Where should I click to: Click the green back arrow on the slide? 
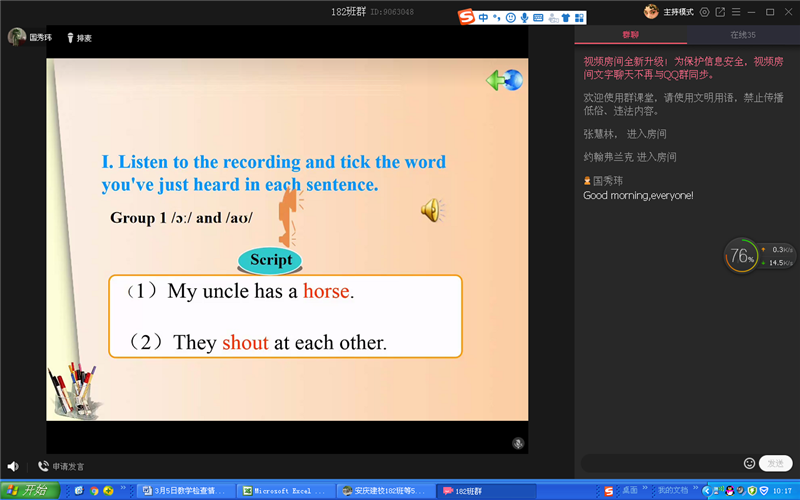pyautogui.click(x=504, y=80)
